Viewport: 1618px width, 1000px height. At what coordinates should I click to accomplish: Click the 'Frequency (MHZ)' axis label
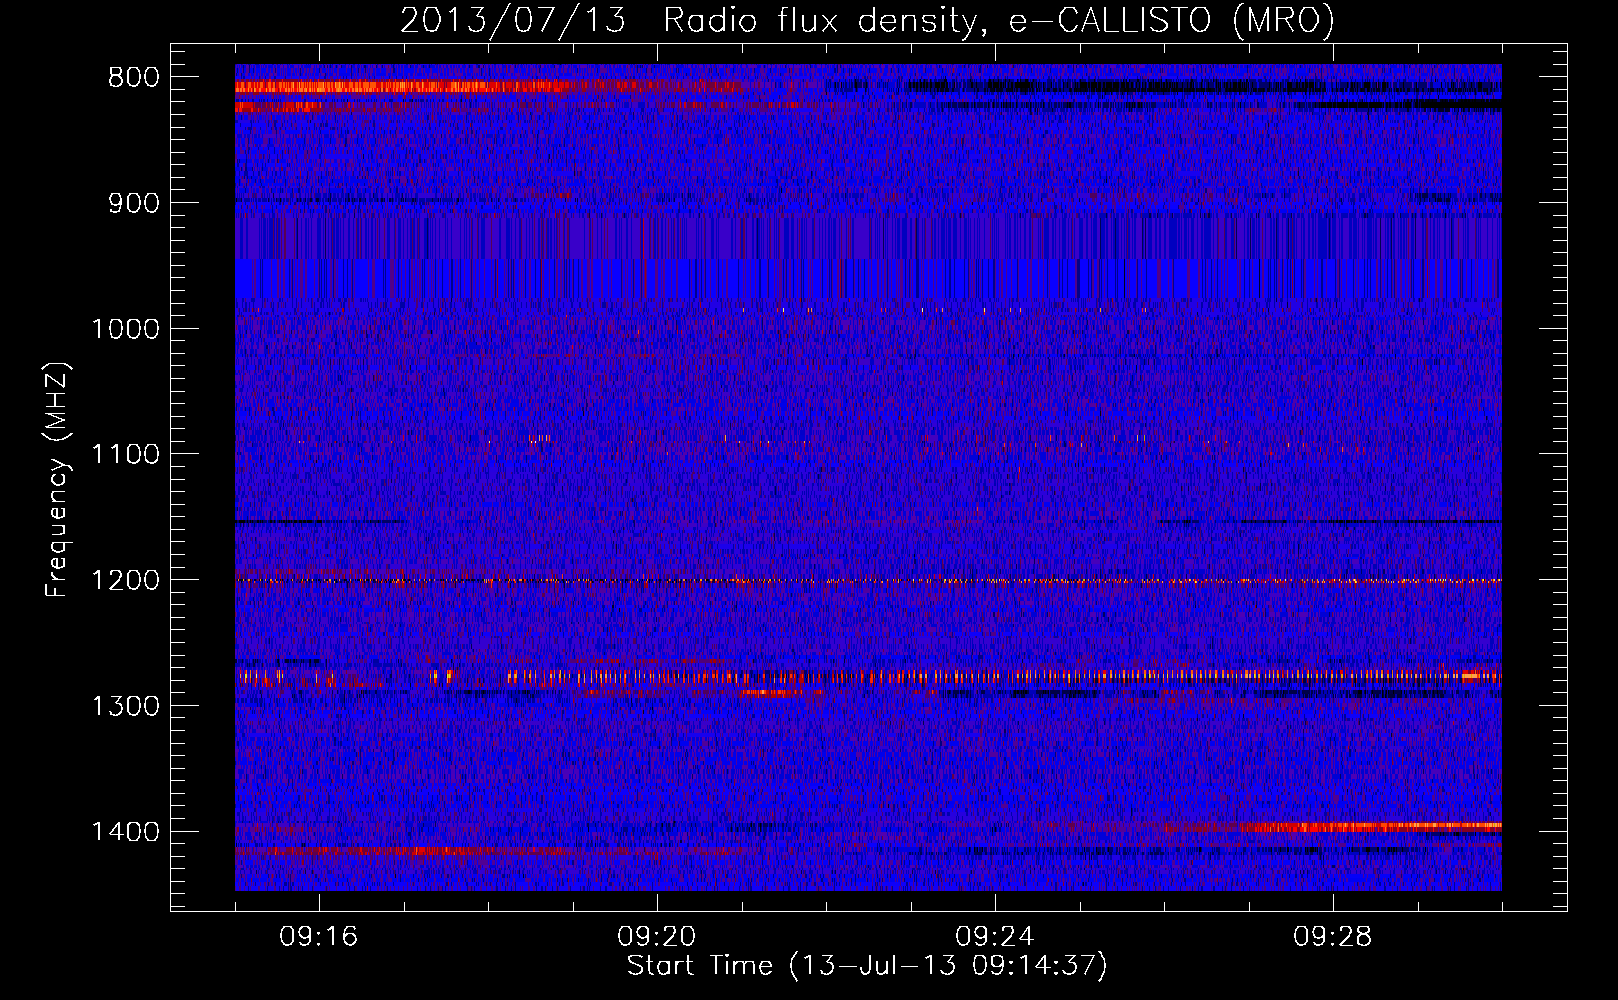tap(57, 480)
